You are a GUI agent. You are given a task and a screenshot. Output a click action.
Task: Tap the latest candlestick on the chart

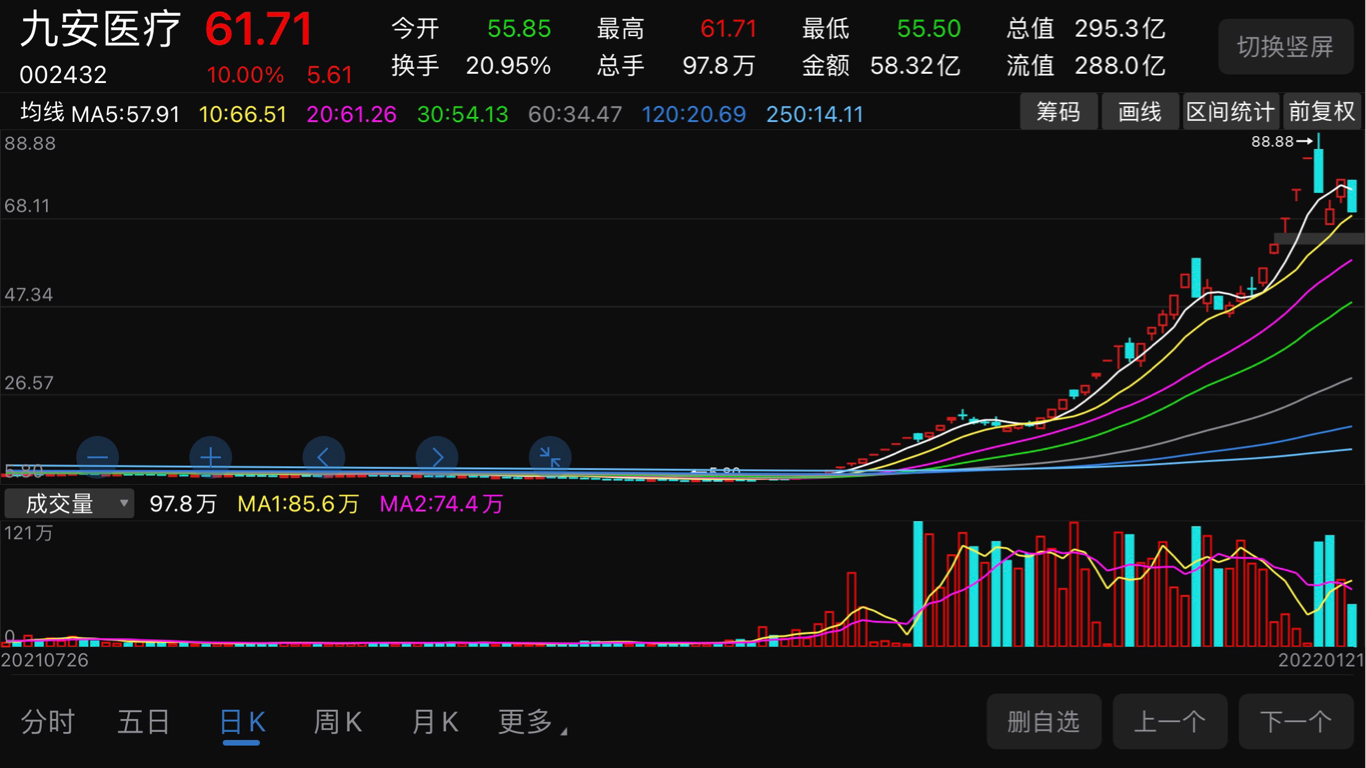(x=1352, y=196)
